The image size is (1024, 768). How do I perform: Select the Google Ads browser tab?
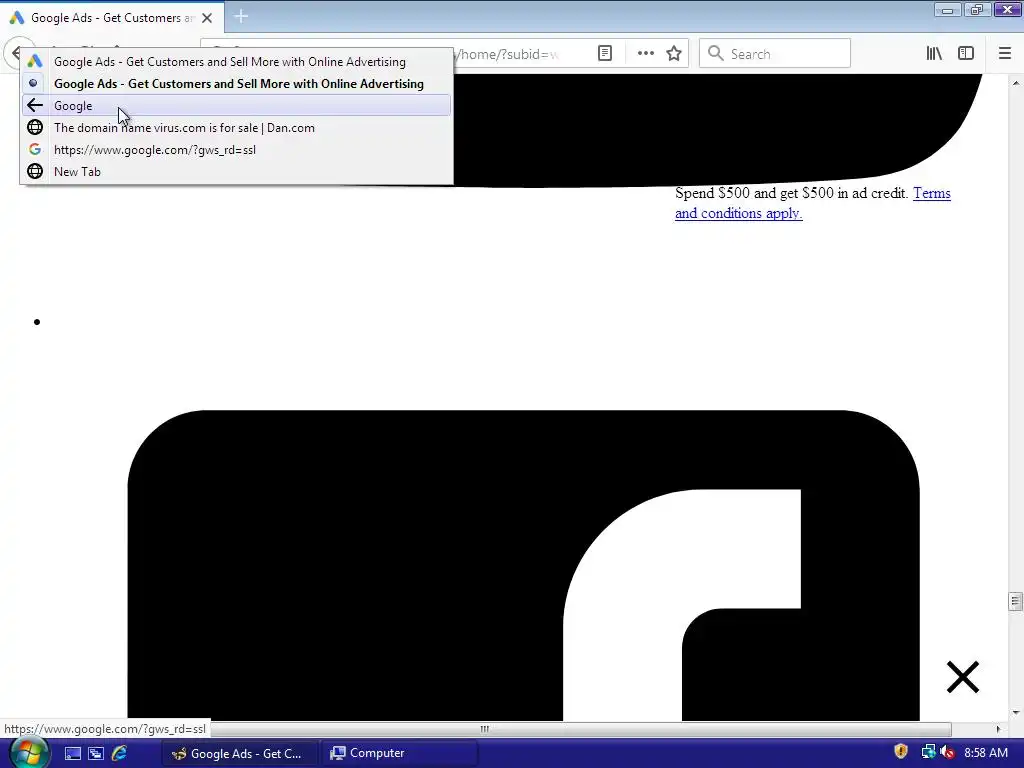(x=112, y=18)
